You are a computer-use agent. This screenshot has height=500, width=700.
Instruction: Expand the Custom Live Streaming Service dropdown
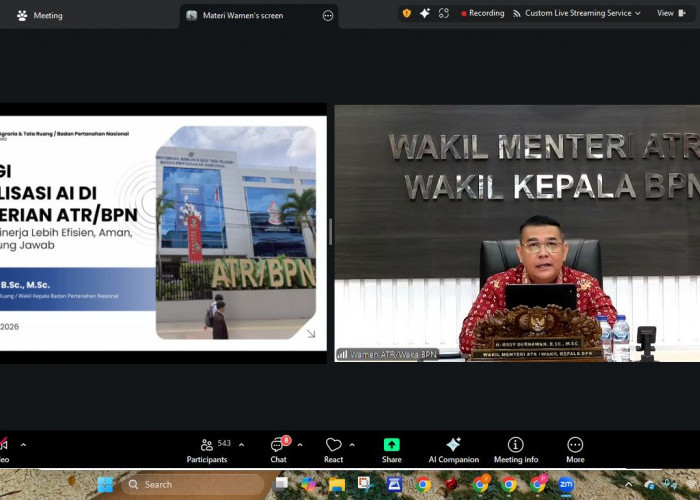(577, 13)
